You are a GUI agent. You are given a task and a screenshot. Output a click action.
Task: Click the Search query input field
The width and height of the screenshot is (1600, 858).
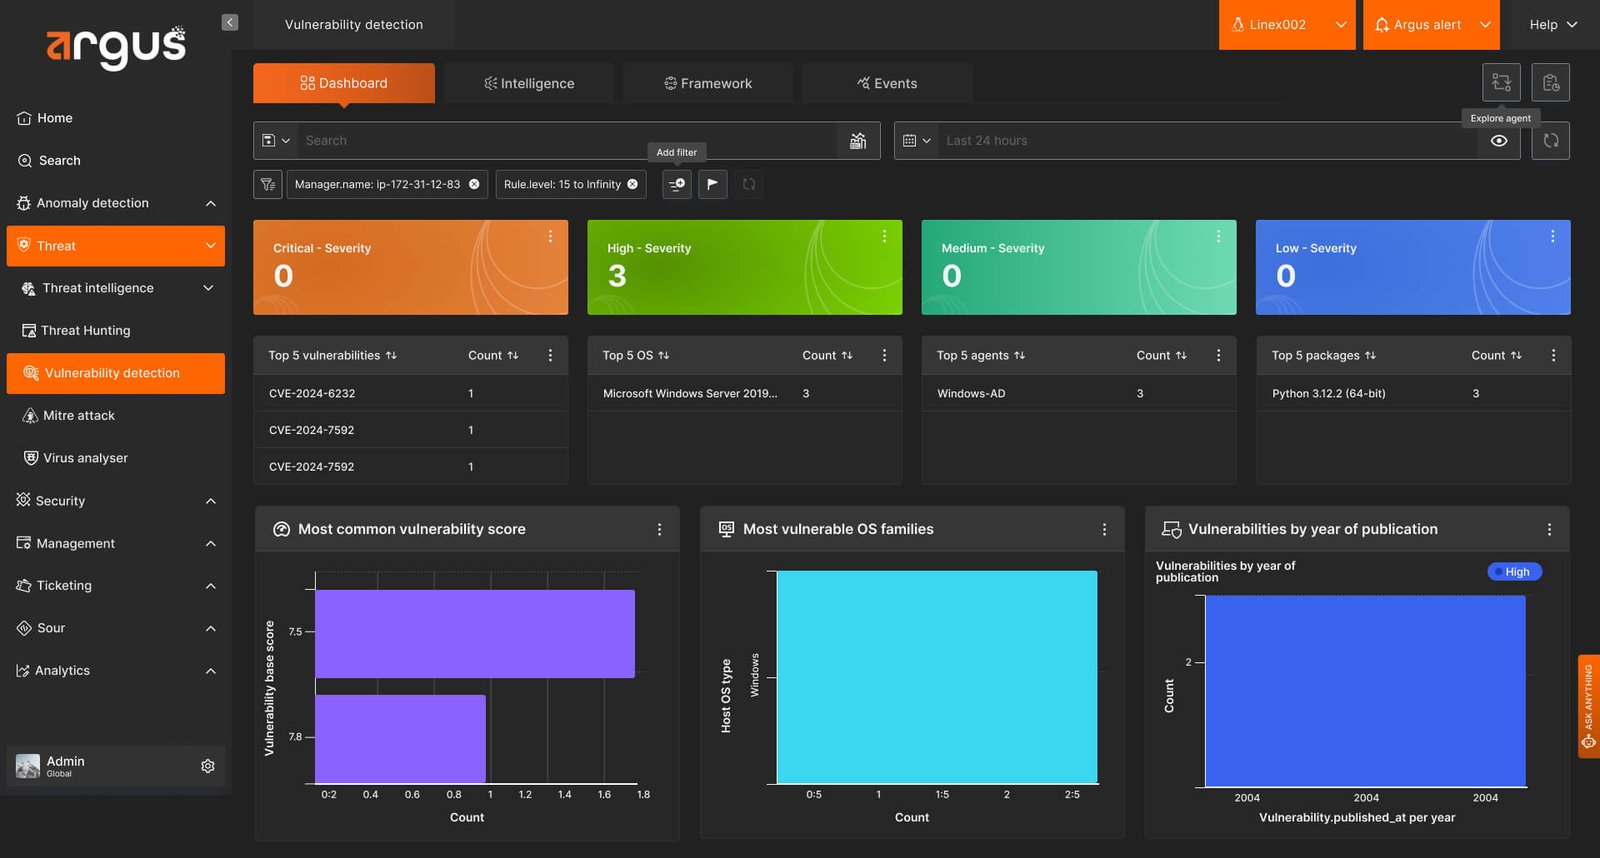[567, 141]
